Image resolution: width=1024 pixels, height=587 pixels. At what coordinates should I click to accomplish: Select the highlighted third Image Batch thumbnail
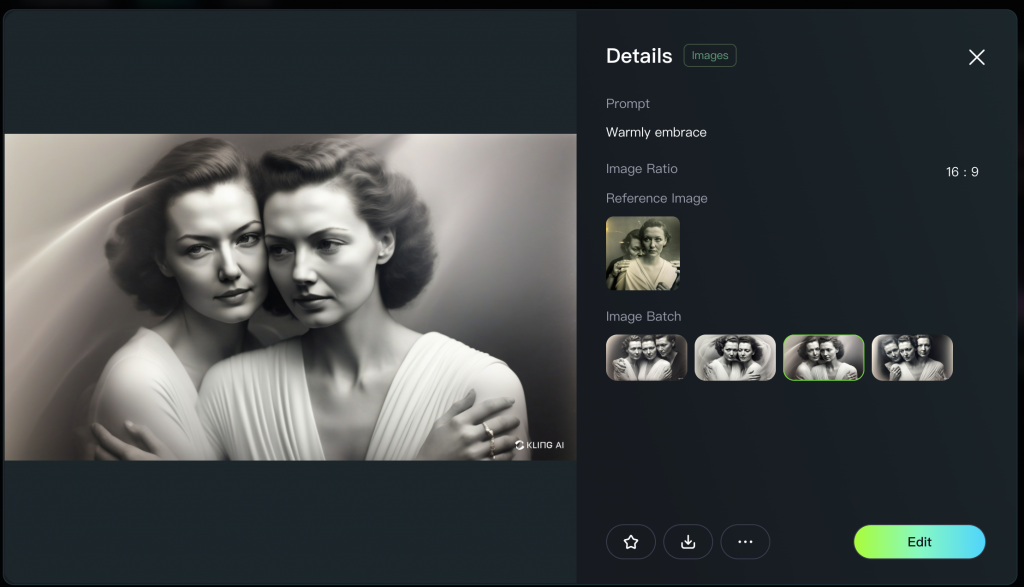tap(824, 358)
